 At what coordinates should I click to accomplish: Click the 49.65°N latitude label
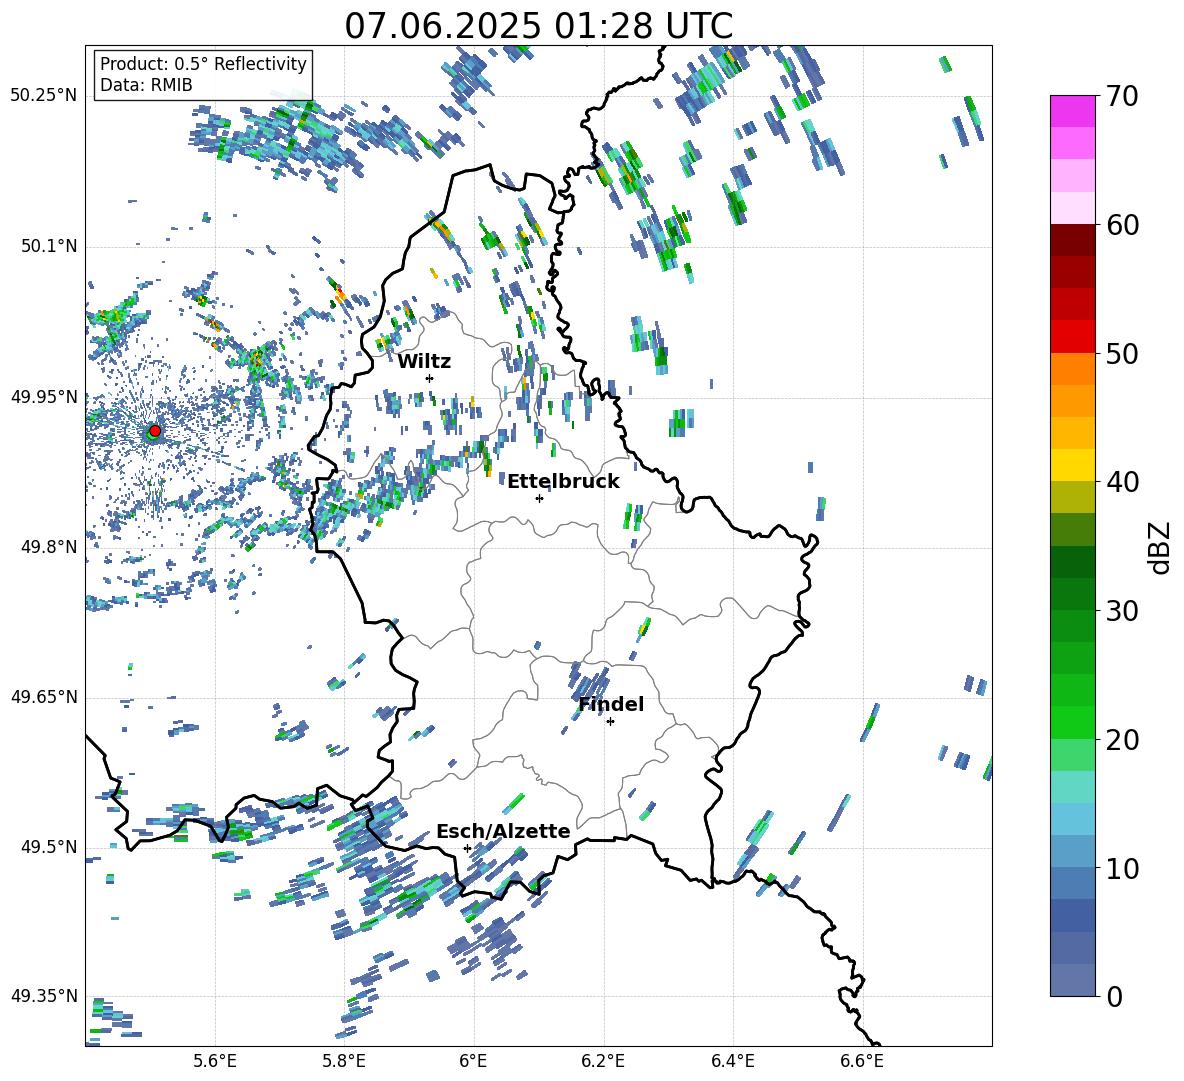(44, 696)
